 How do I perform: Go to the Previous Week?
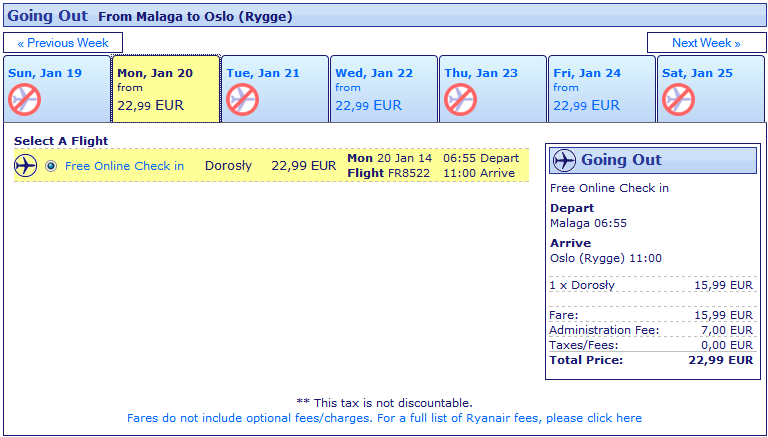(x=63, y=43)
